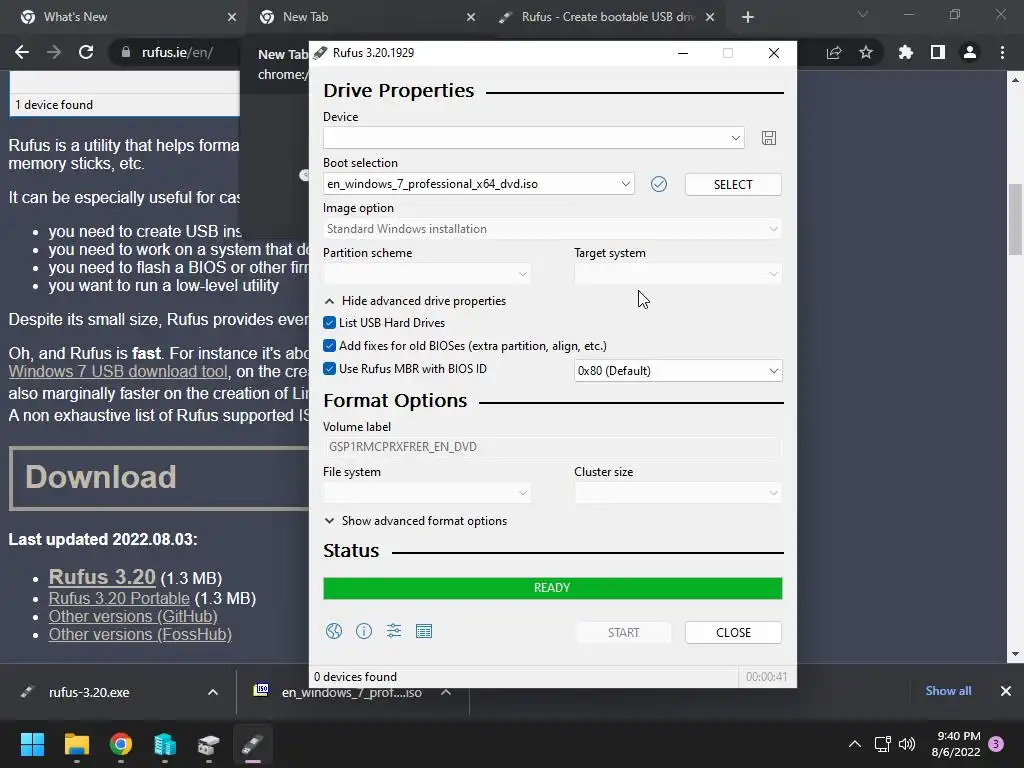Show the Rufus log icon

point(424,631)
